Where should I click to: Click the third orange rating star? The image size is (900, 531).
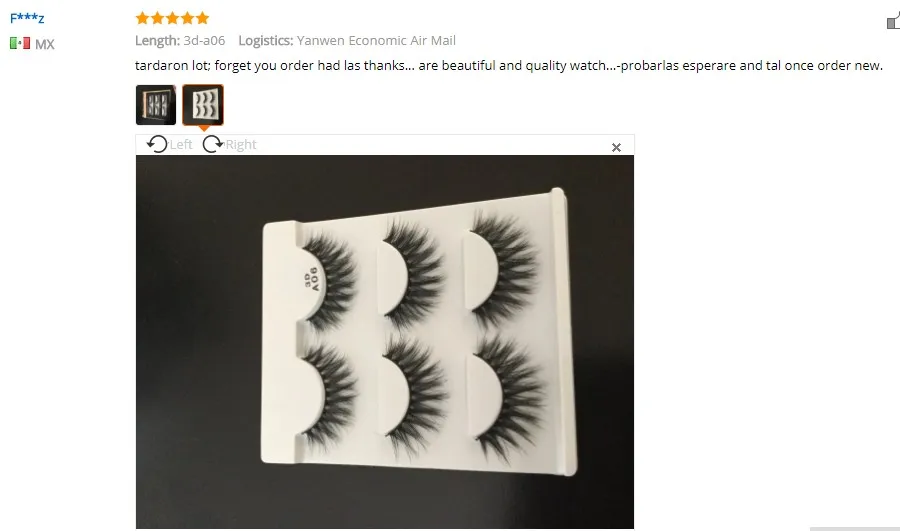[172, 18]
